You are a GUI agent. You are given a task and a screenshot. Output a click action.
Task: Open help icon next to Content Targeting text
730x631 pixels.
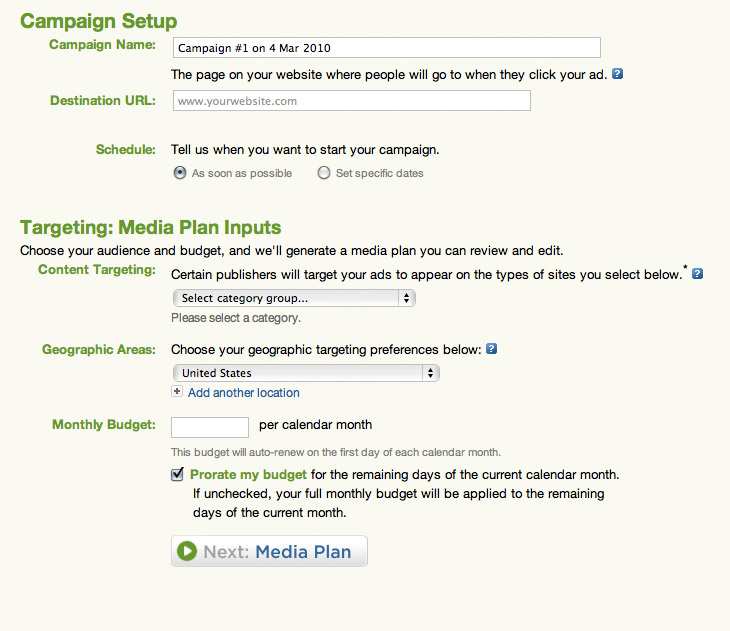click(697, 273)
